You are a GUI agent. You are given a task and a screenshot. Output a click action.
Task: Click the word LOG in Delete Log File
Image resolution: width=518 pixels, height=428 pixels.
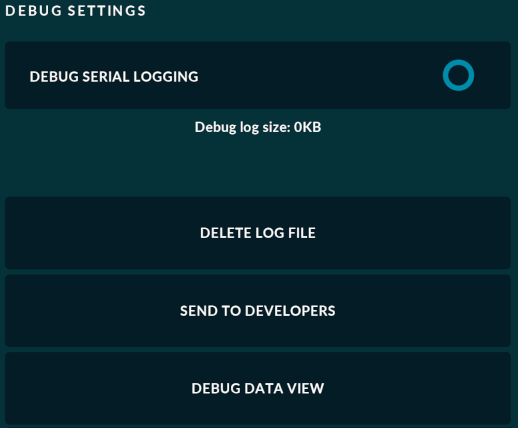point(270,233)
